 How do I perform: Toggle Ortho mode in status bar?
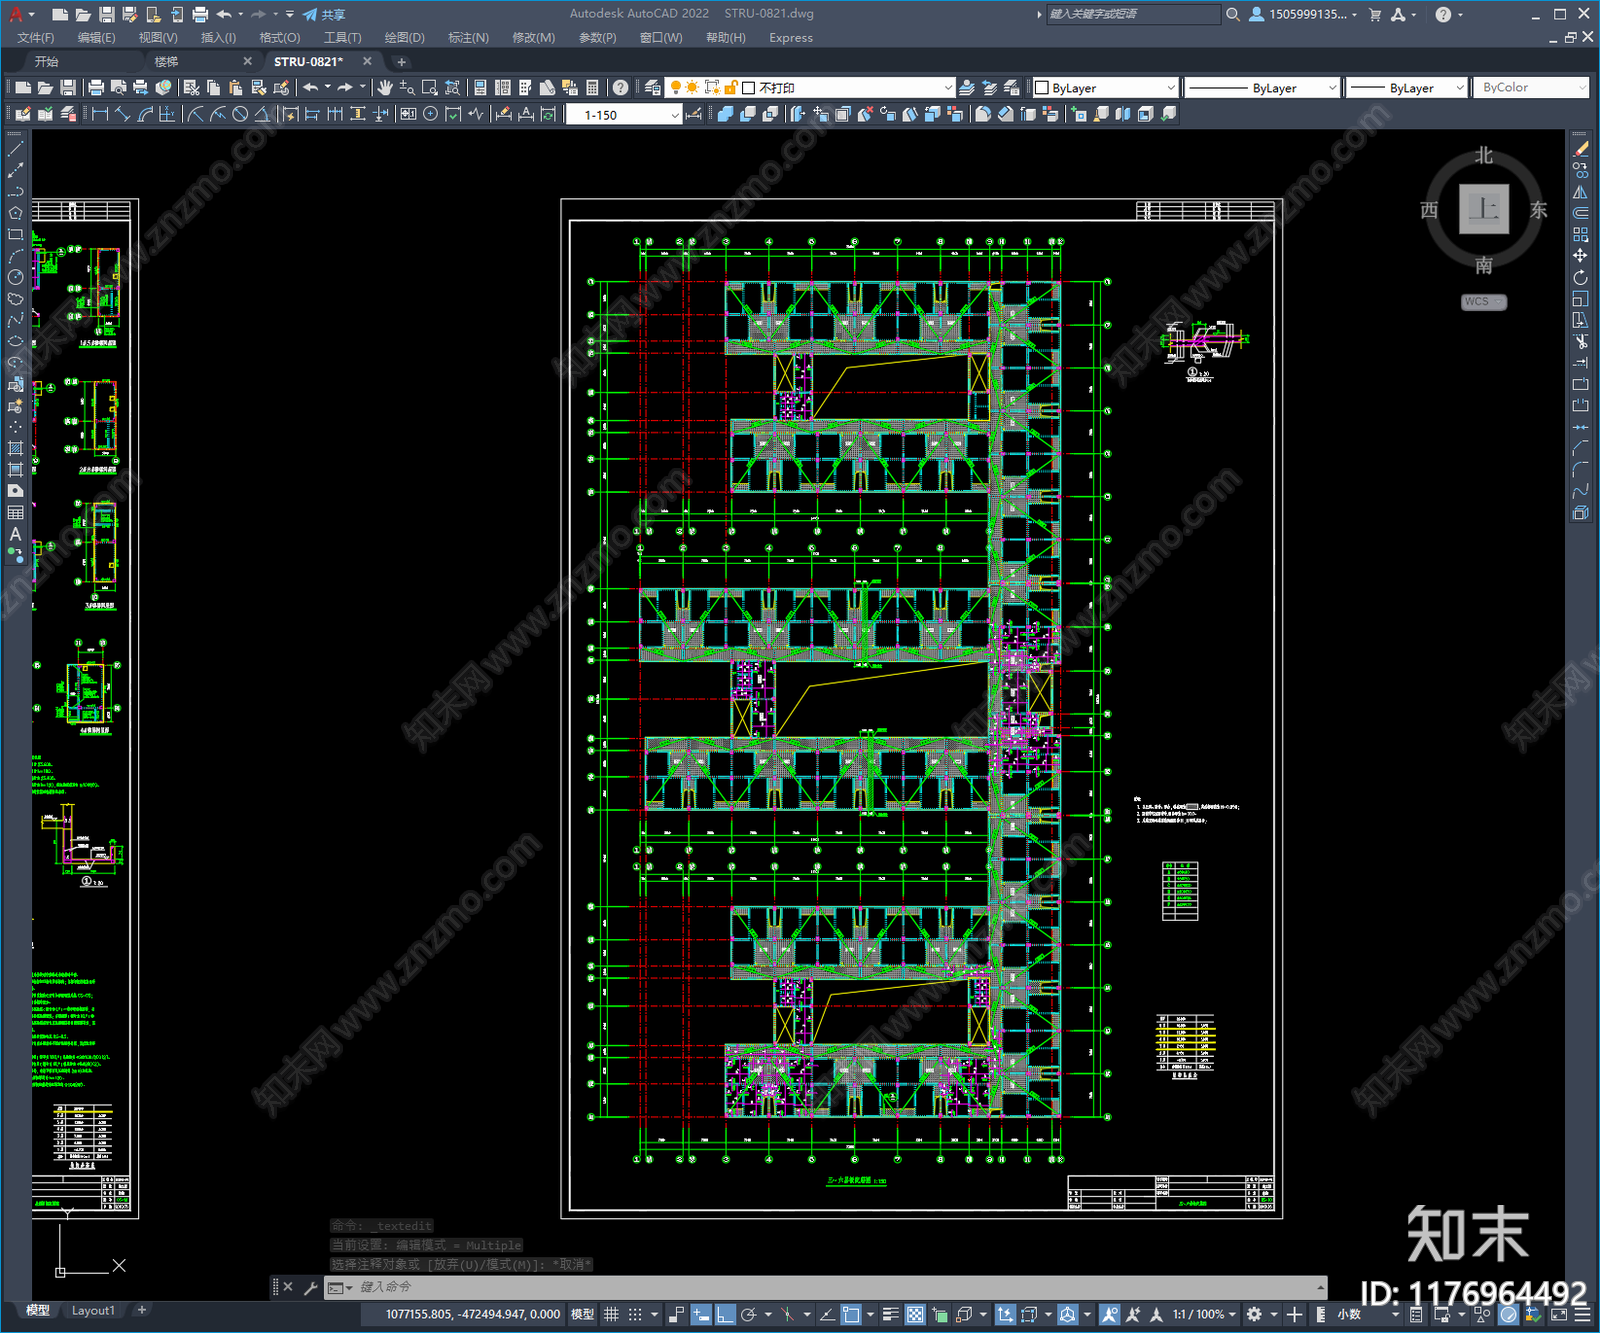coord(725,1314)
